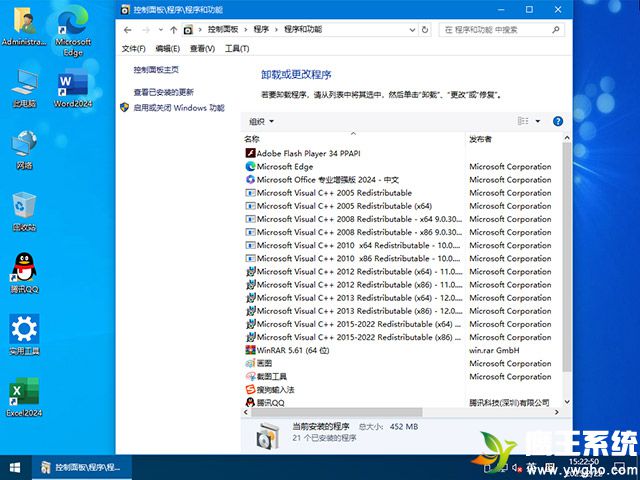Click the vertical scrollbar of program list
The width and height of the screenshot is (640, 480).
pos(567,257)
